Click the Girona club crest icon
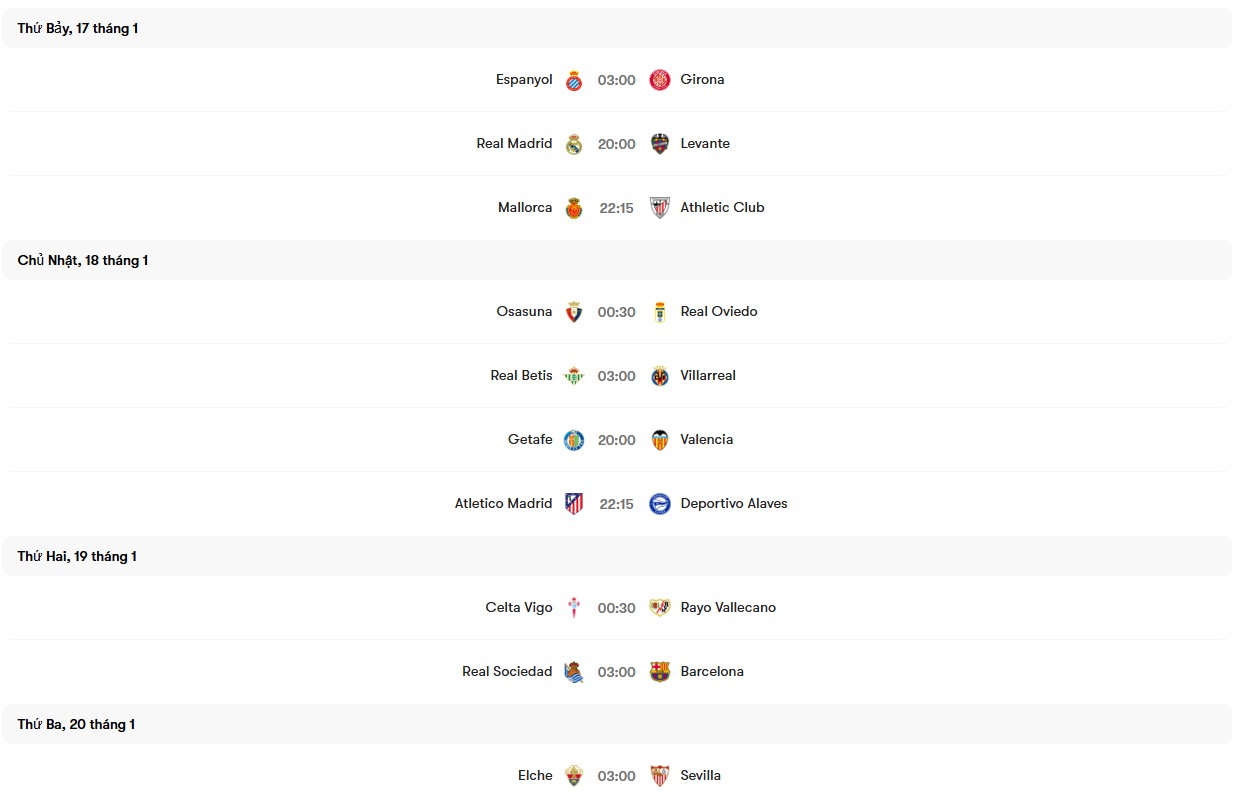Viewport: 1240px width, 798px height. [660, 80]
